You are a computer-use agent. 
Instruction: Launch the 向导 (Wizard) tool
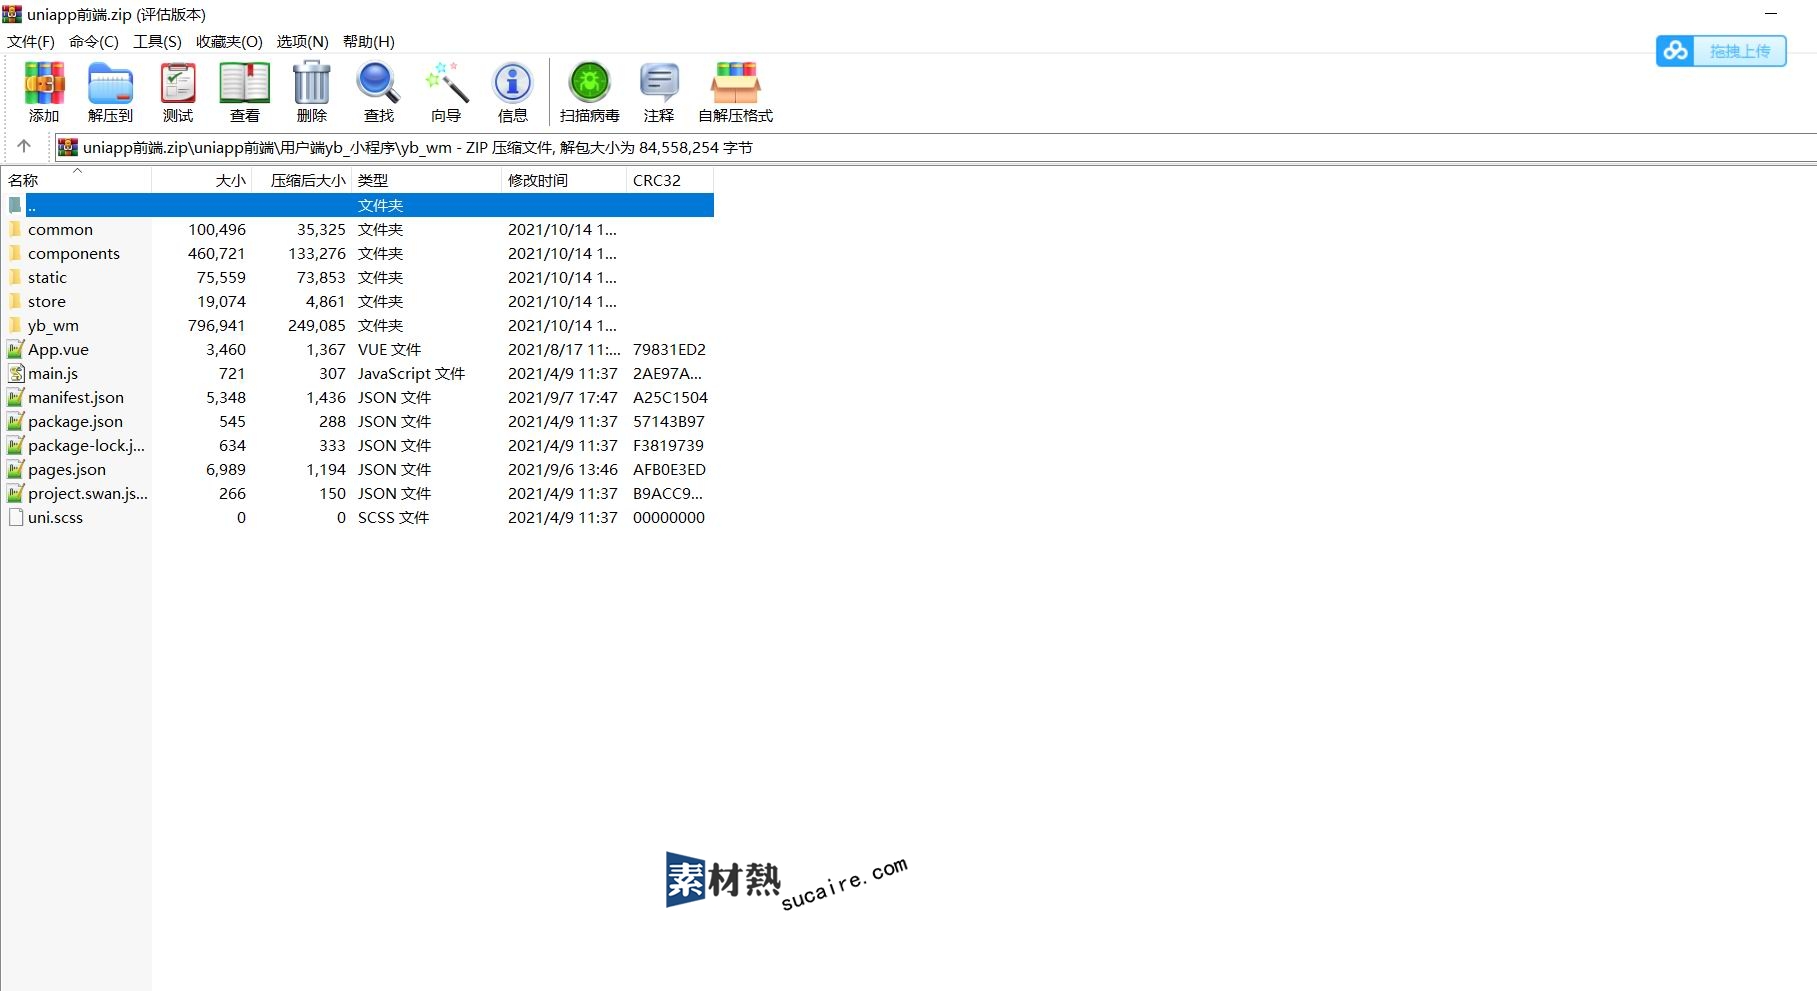[x=446, y=84]
